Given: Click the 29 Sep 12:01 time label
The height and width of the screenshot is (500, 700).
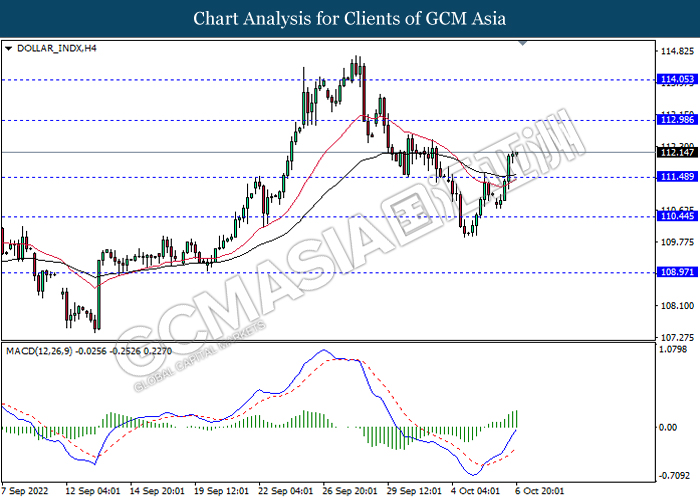Looking at the screenshot, I should (x=414, y=491).
